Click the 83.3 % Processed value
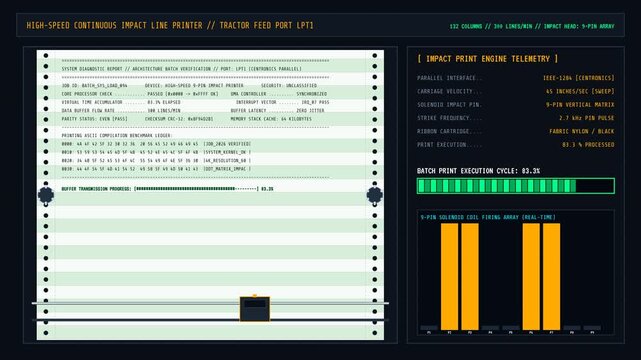The height and width of the screenshot is (360, 641). (x=588, y=145)
